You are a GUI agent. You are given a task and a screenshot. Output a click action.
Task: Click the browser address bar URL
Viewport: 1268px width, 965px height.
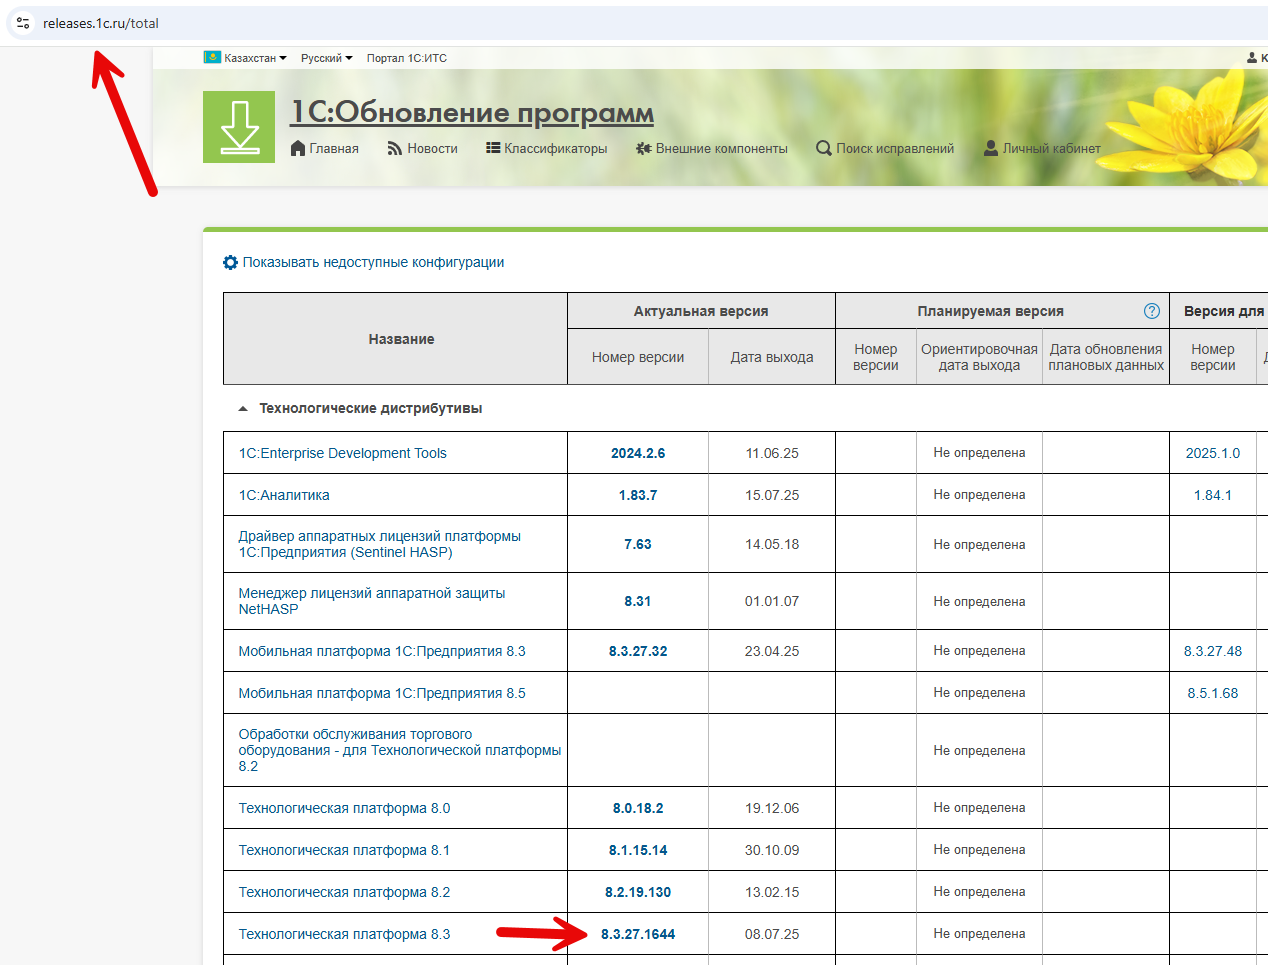[101, 23]
